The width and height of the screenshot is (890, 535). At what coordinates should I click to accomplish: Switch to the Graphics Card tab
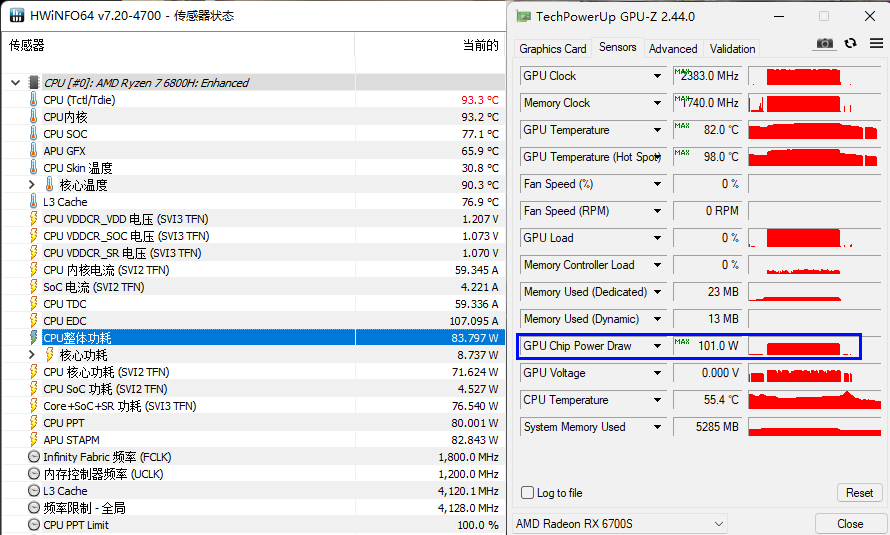553,48
